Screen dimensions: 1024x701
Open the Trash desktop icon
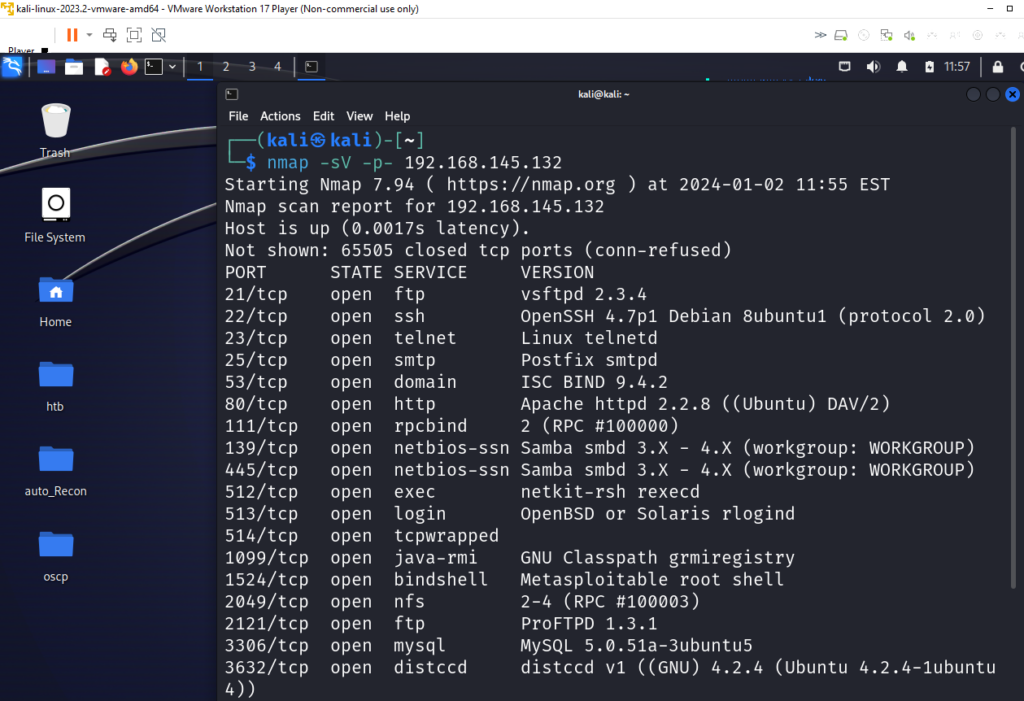coord(55,131)
